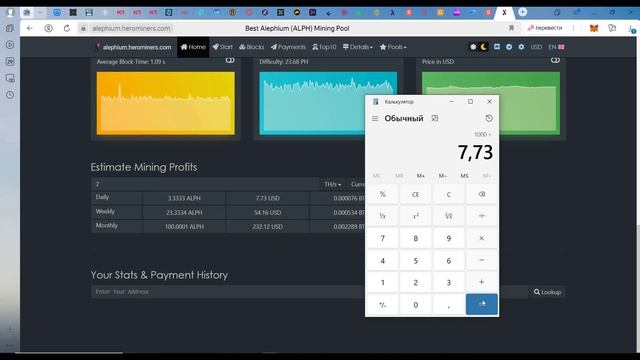The width and height of the screenshot is (640, 360).
Task: Toggle calculator keep-on-top icon
Action: pyautogui.click(x=435, y=118)
